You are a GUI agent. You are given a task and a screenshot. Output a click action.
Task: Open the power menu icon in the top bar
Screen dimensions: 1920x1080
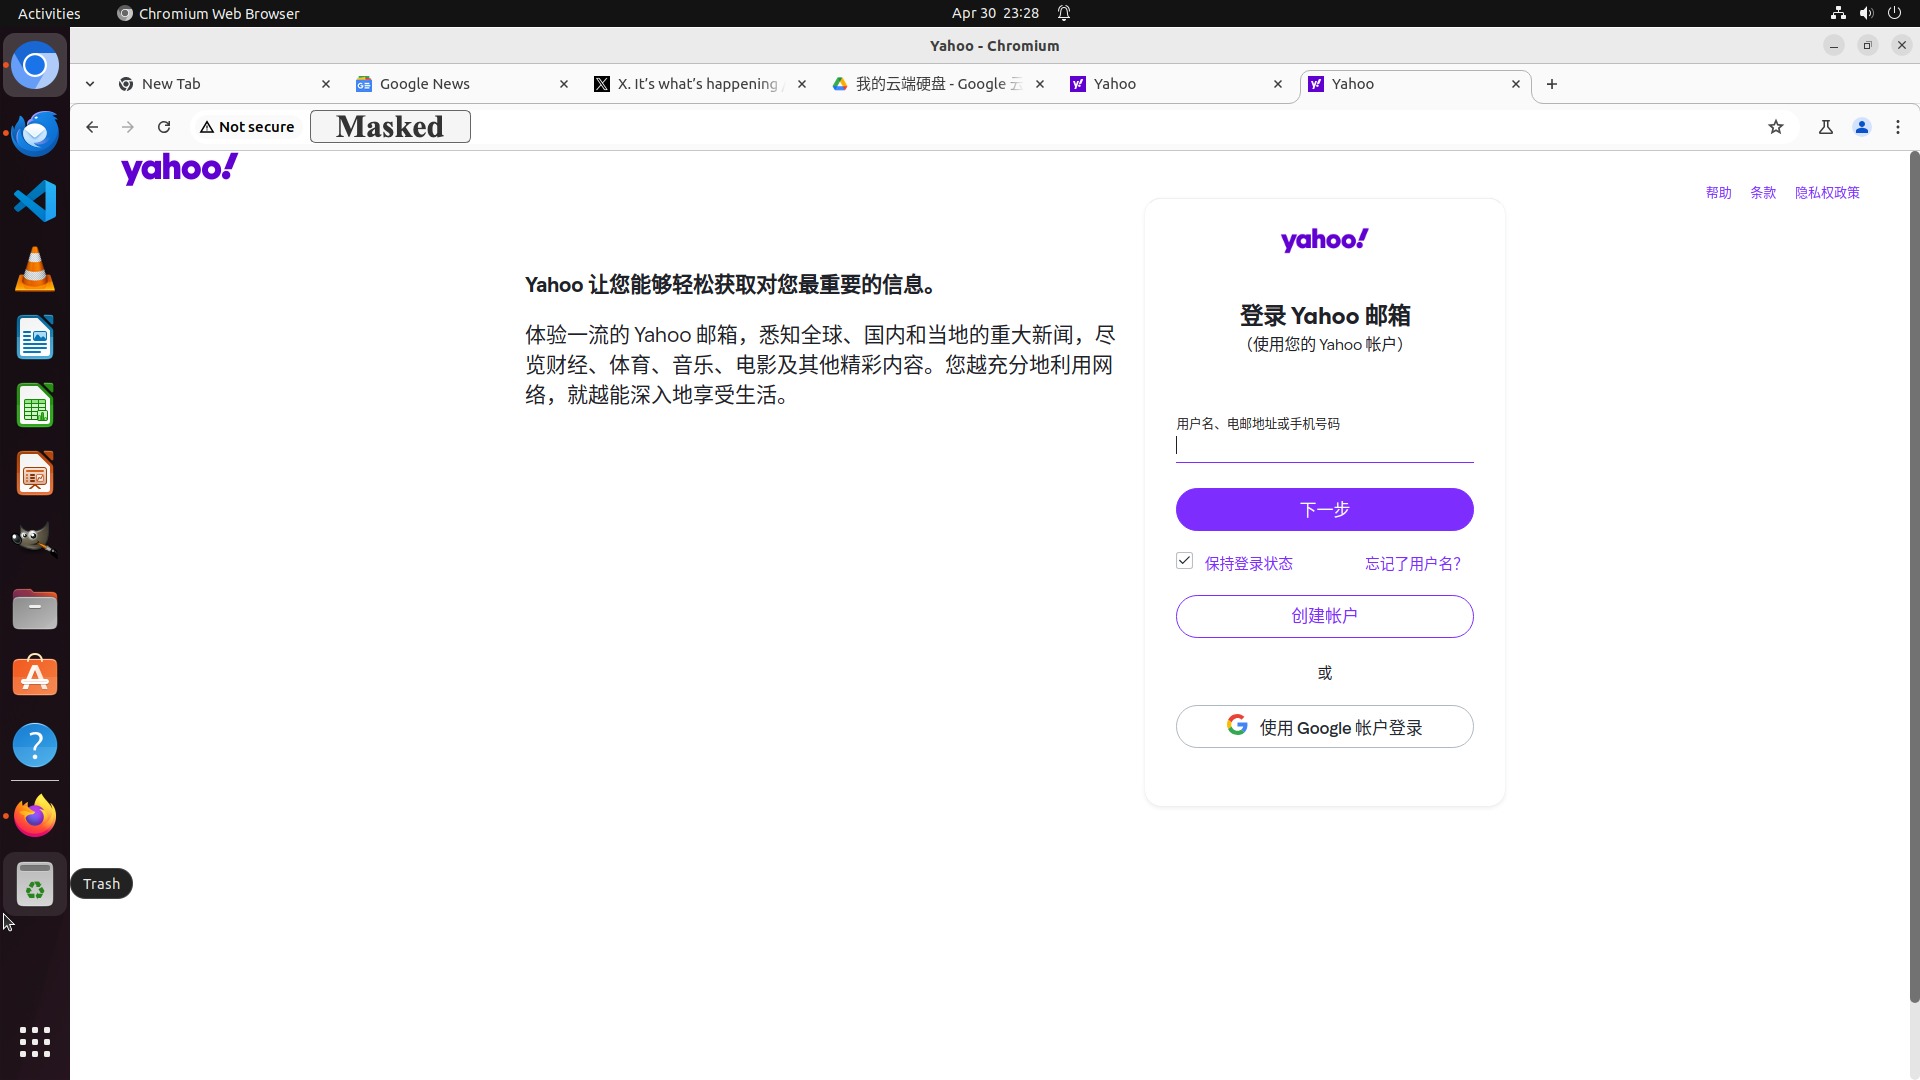tap(1894, 13)
